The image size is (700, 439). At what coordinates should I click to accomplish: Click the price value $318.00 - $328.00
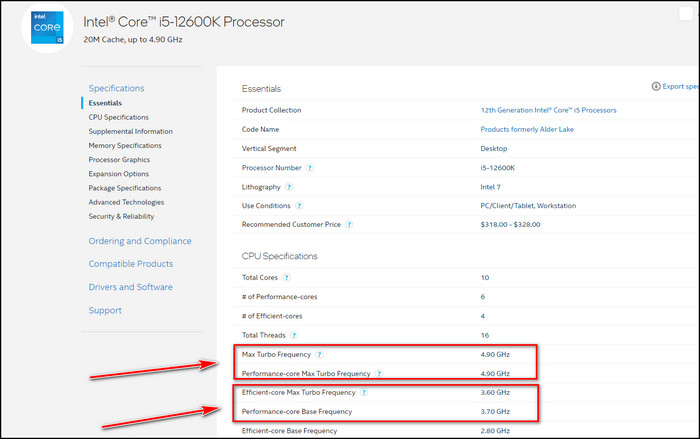click(x=510, y=225)
